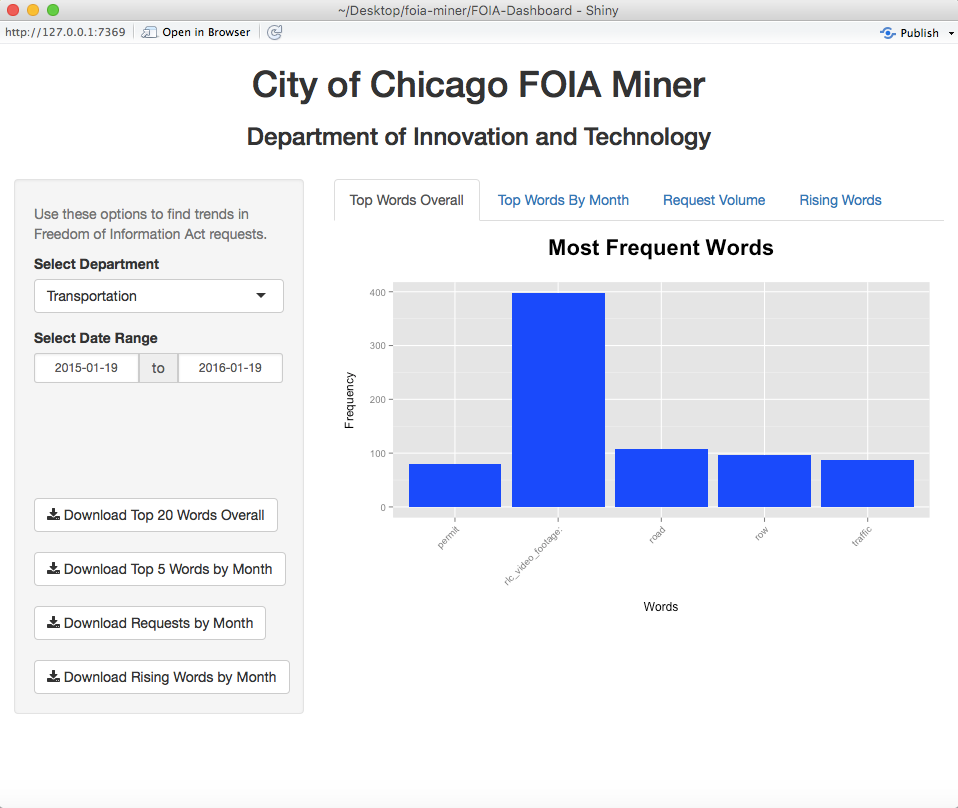
Task: Click the Select Date Range label
Action: coord(96,338)
